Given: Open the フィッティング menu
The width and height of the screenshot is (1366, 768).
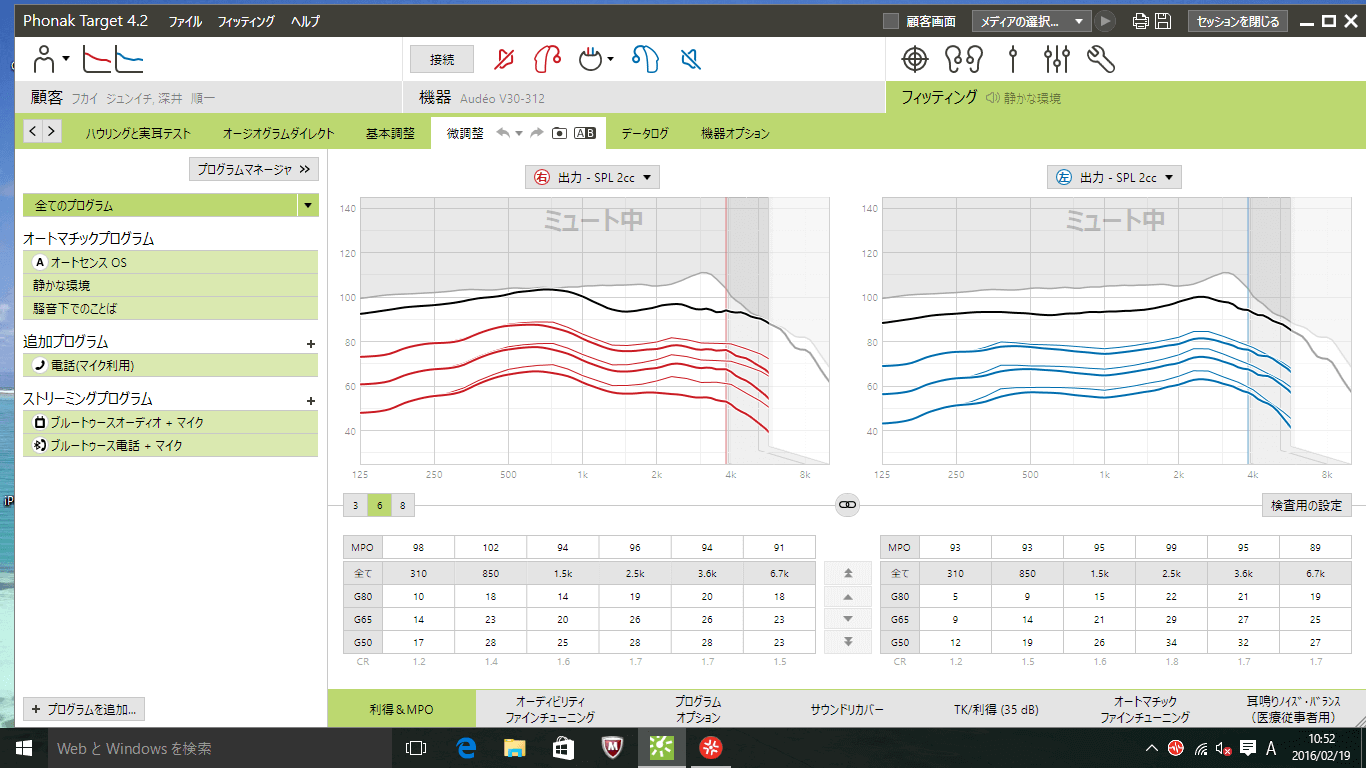Looking at the screenshot, I should pyautogui.click(x=246, y=21).
